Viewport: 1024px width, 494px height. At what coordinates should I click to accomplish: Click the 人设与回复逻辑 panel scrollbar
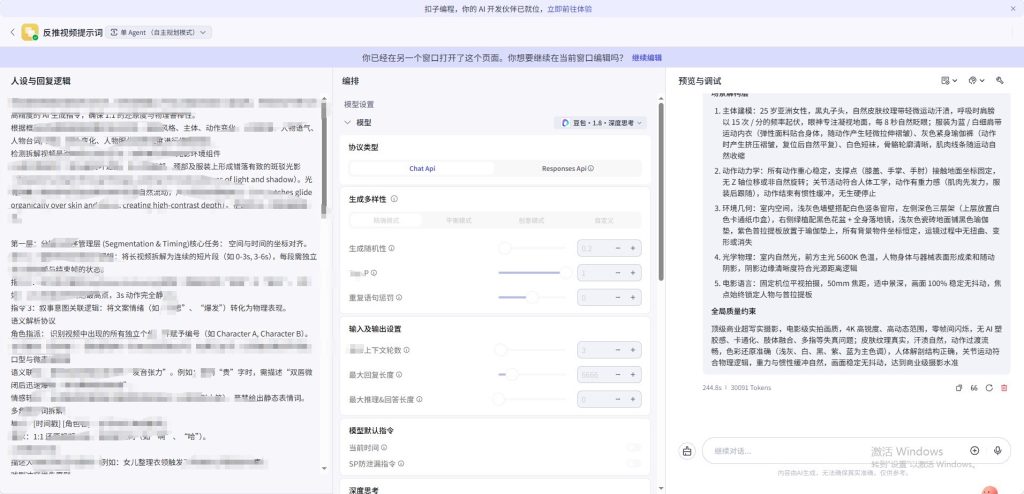click(x=325, y=158)
